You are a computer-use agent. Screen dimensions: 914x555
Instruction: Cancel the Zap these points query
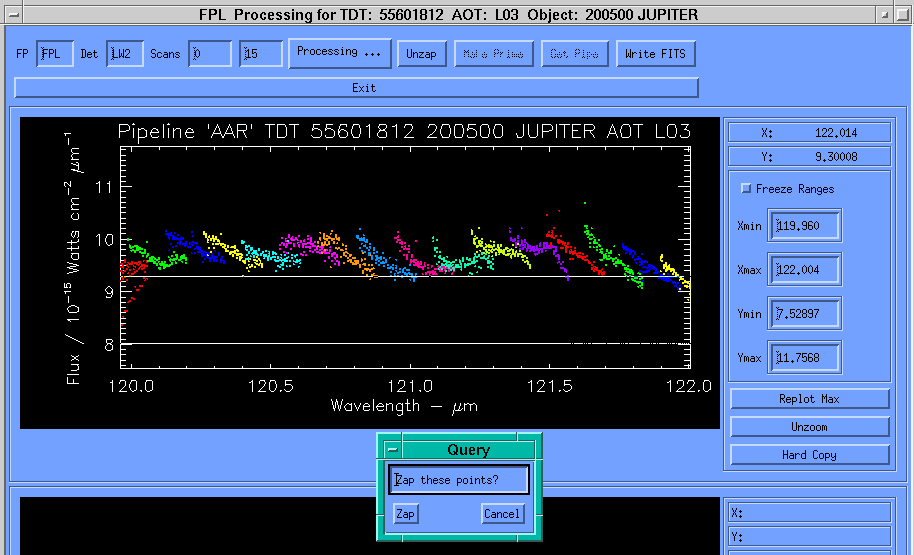coord(501,514)
